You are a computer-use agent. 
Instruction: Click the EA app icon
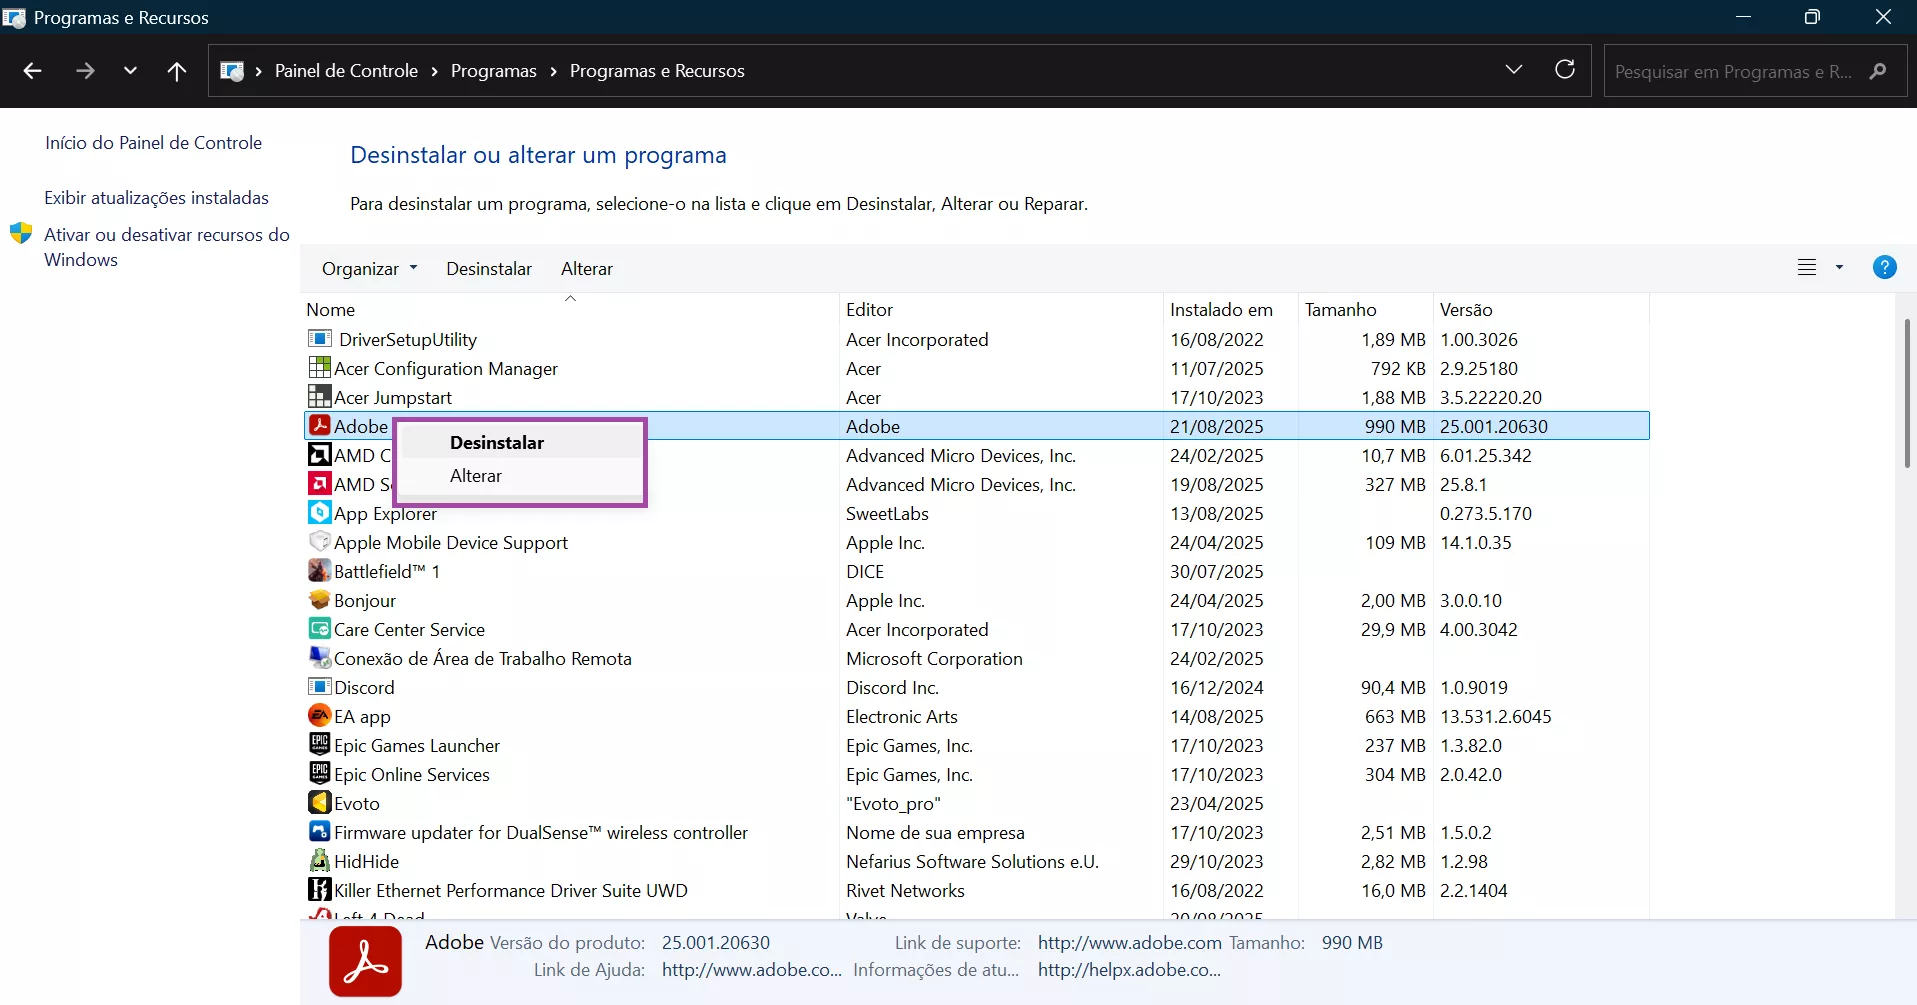(x=319, y=716)
